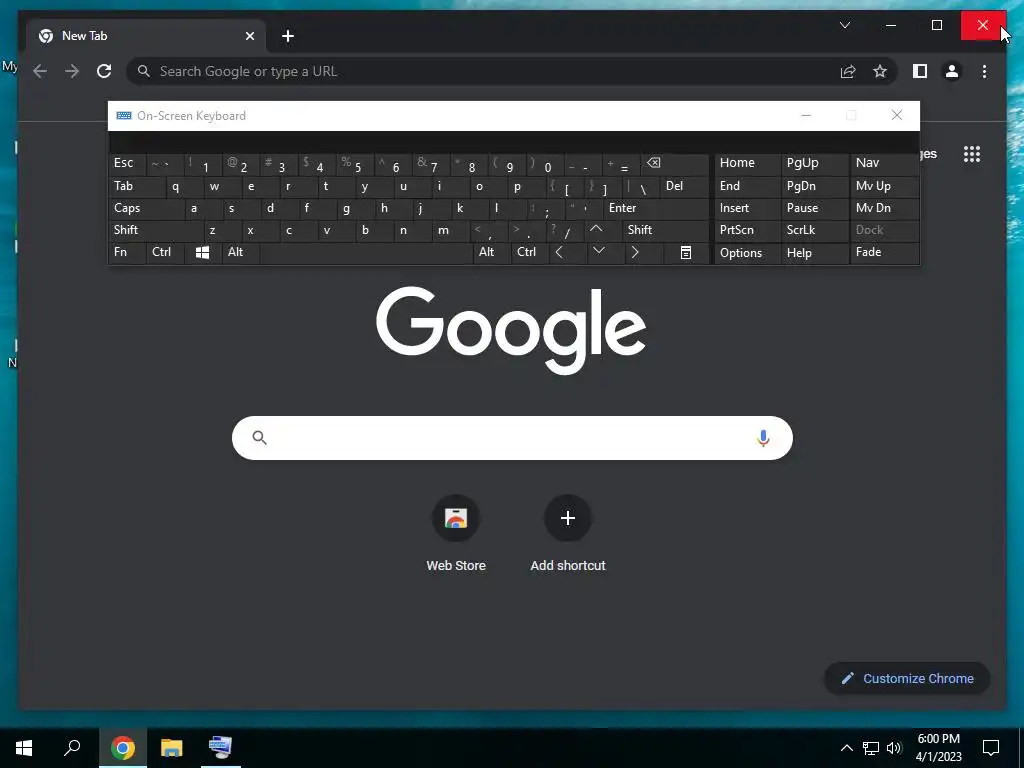Open Windows taskbar search

tap(72, 747)
